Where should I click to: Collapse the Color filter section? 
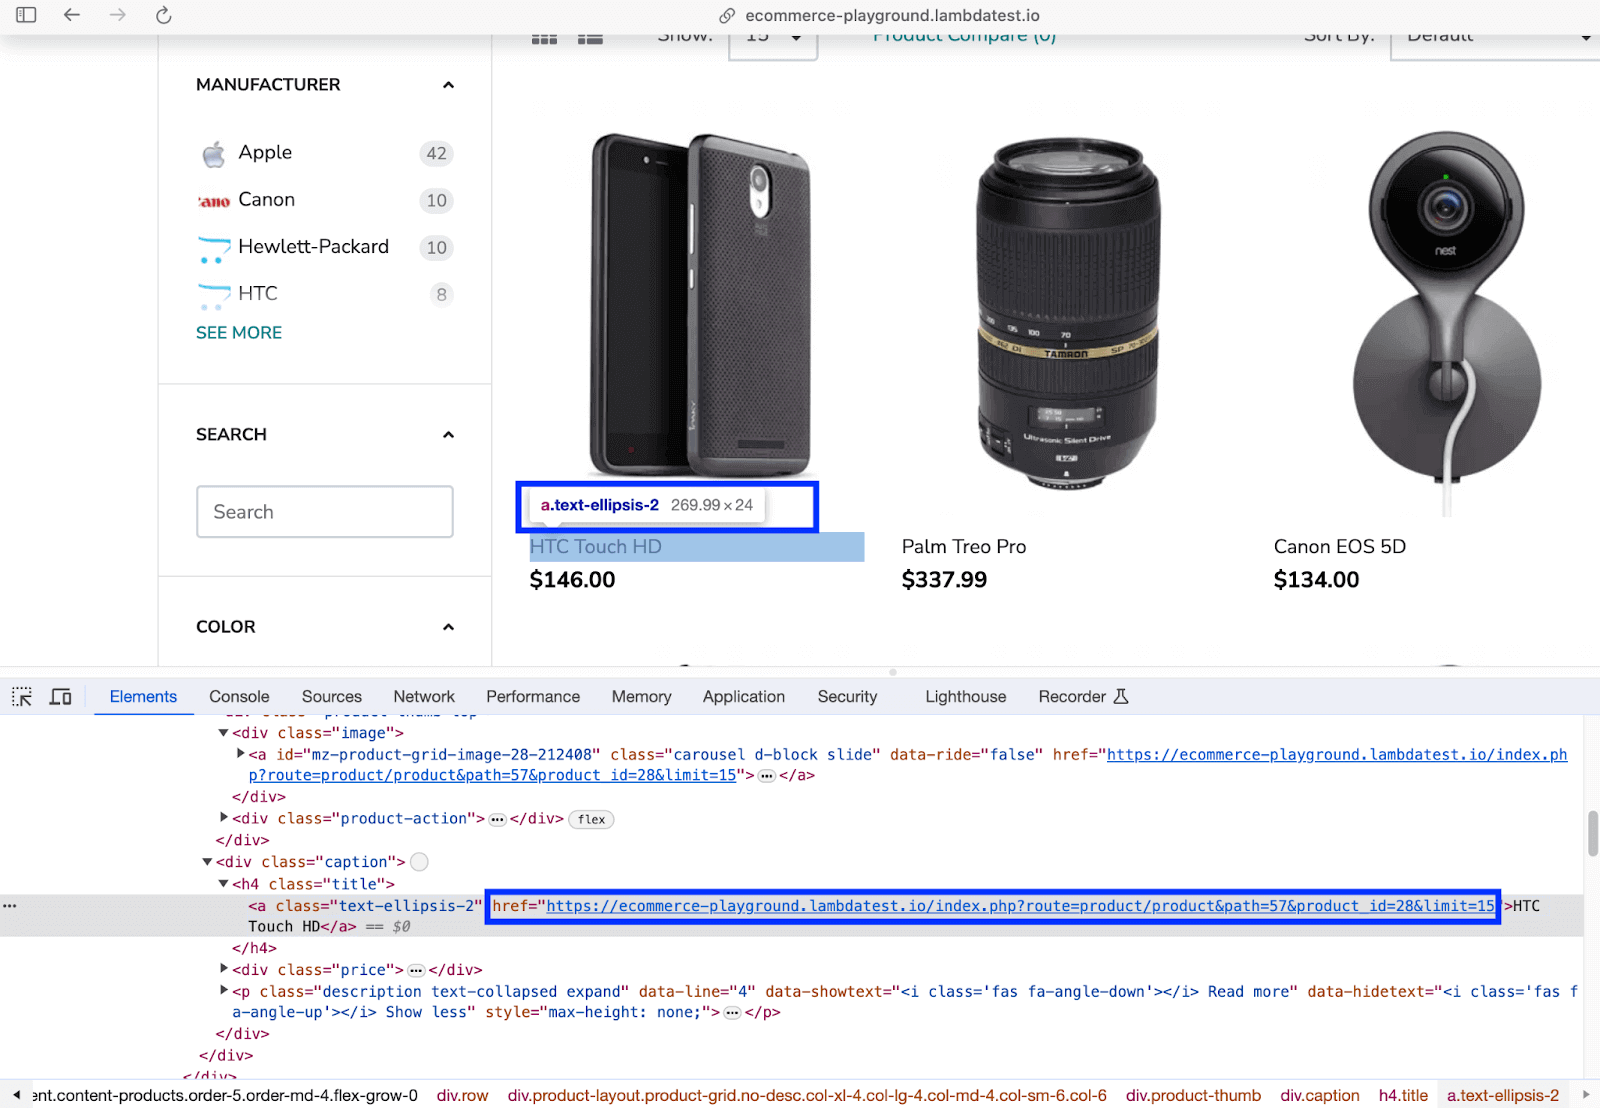coord(448,627)
